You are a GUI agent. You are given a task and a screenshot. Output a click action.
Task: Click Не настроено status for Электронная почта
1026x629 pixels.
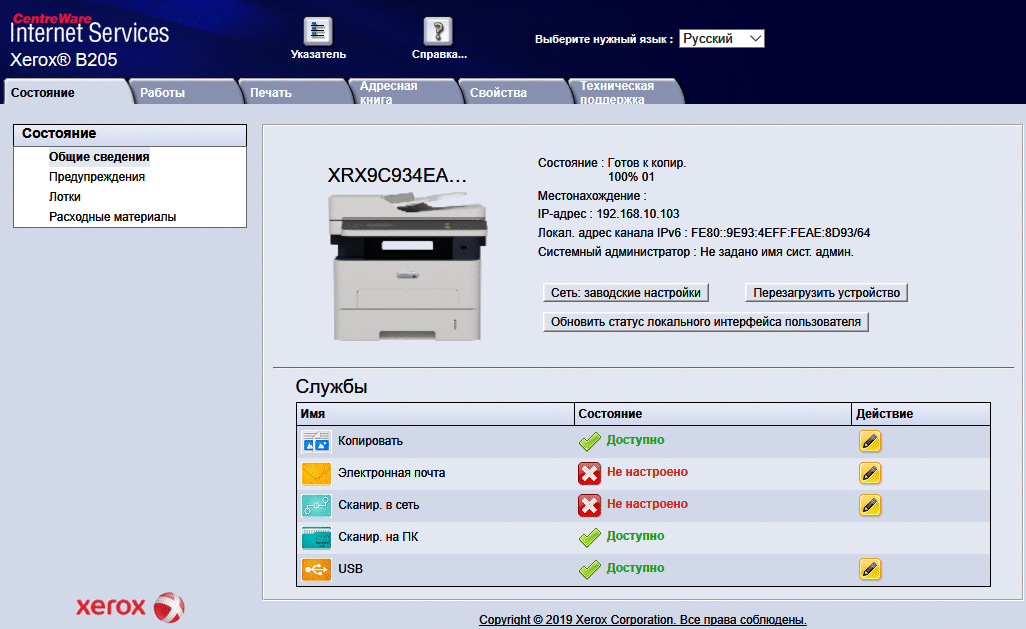(647, 472)
